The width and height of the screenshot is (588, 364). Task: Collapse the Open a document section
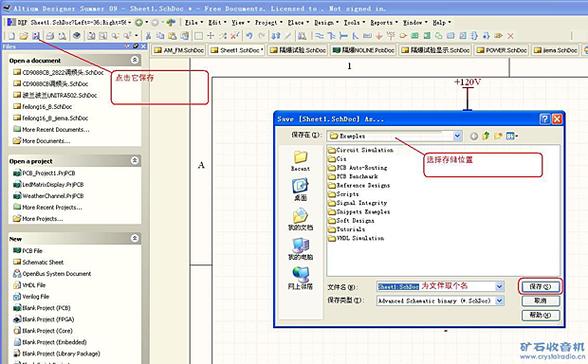coord(135,60)
